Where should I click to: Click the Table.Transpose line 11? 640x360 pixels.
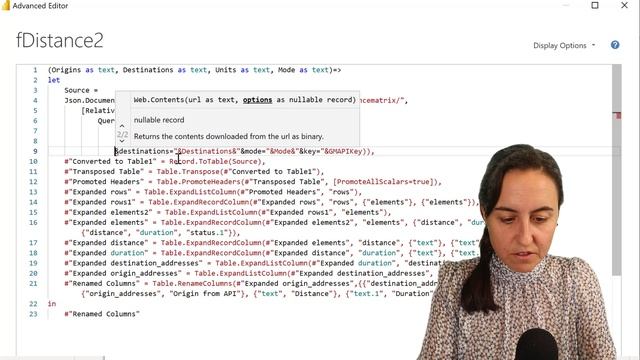[194, 172]
